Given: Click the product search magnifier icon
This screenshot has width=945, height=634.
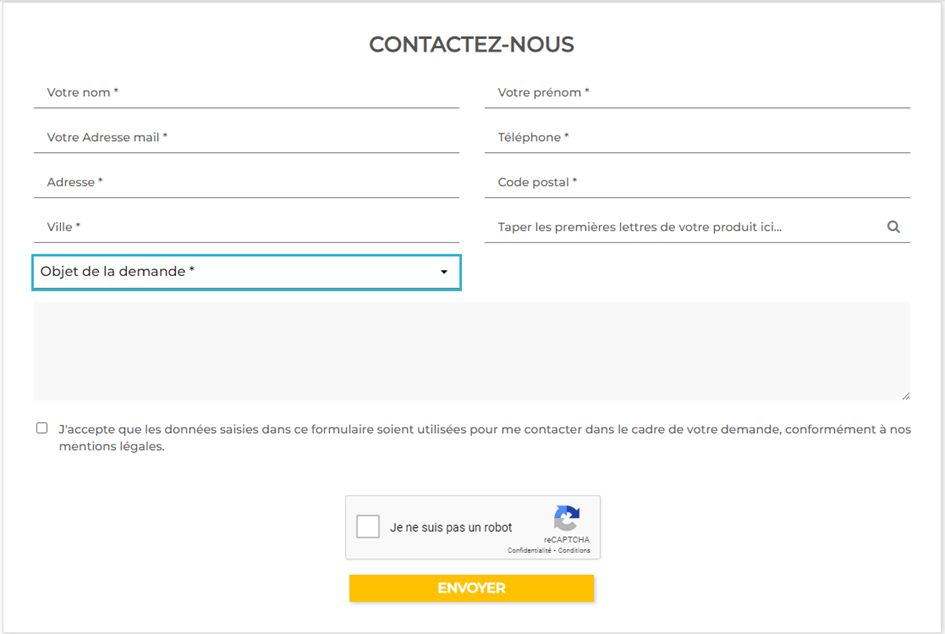Looking at the screenshot, I should pyautogui.click(x=893, y=227).
